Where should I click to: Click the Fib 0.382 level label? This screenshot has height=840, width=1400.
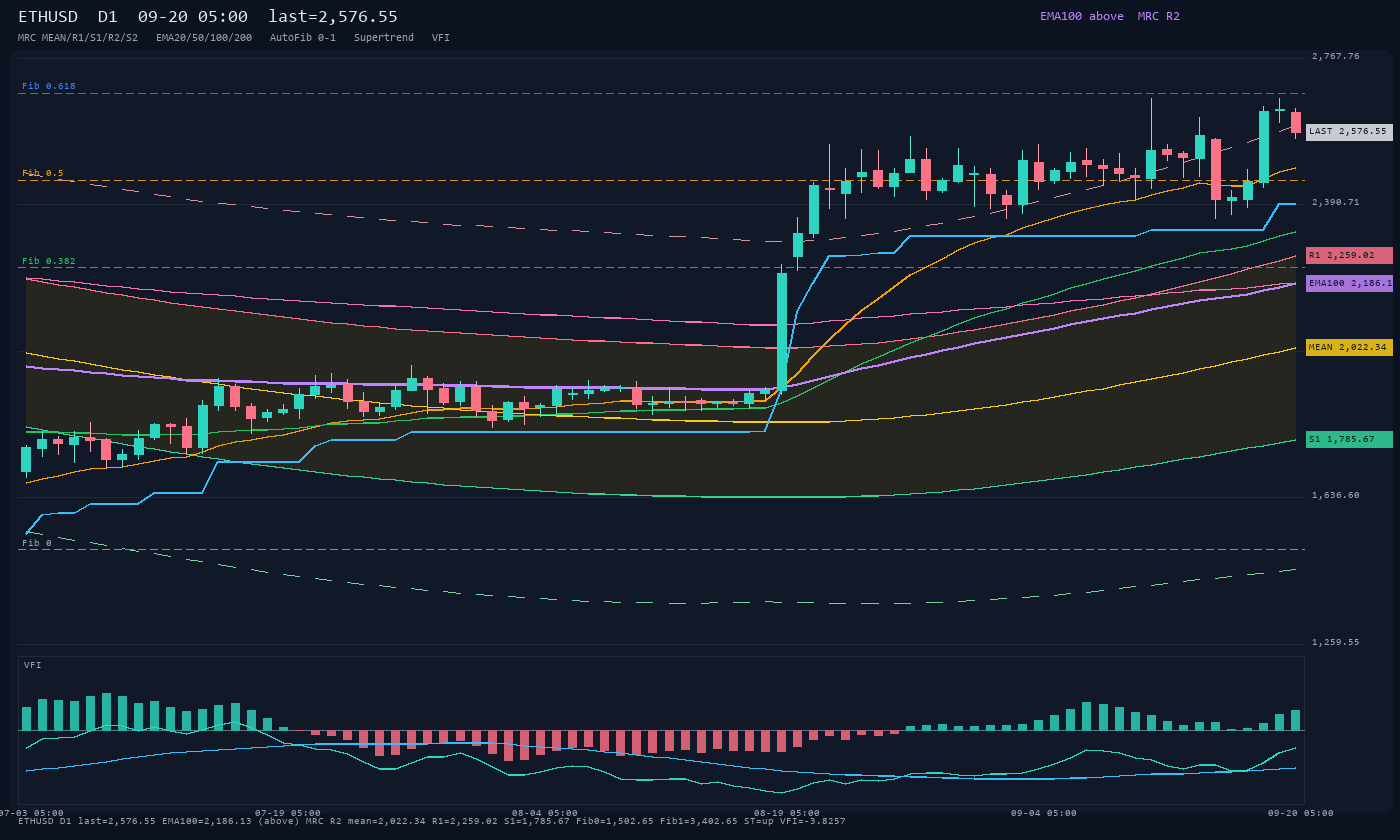point(49,262)
